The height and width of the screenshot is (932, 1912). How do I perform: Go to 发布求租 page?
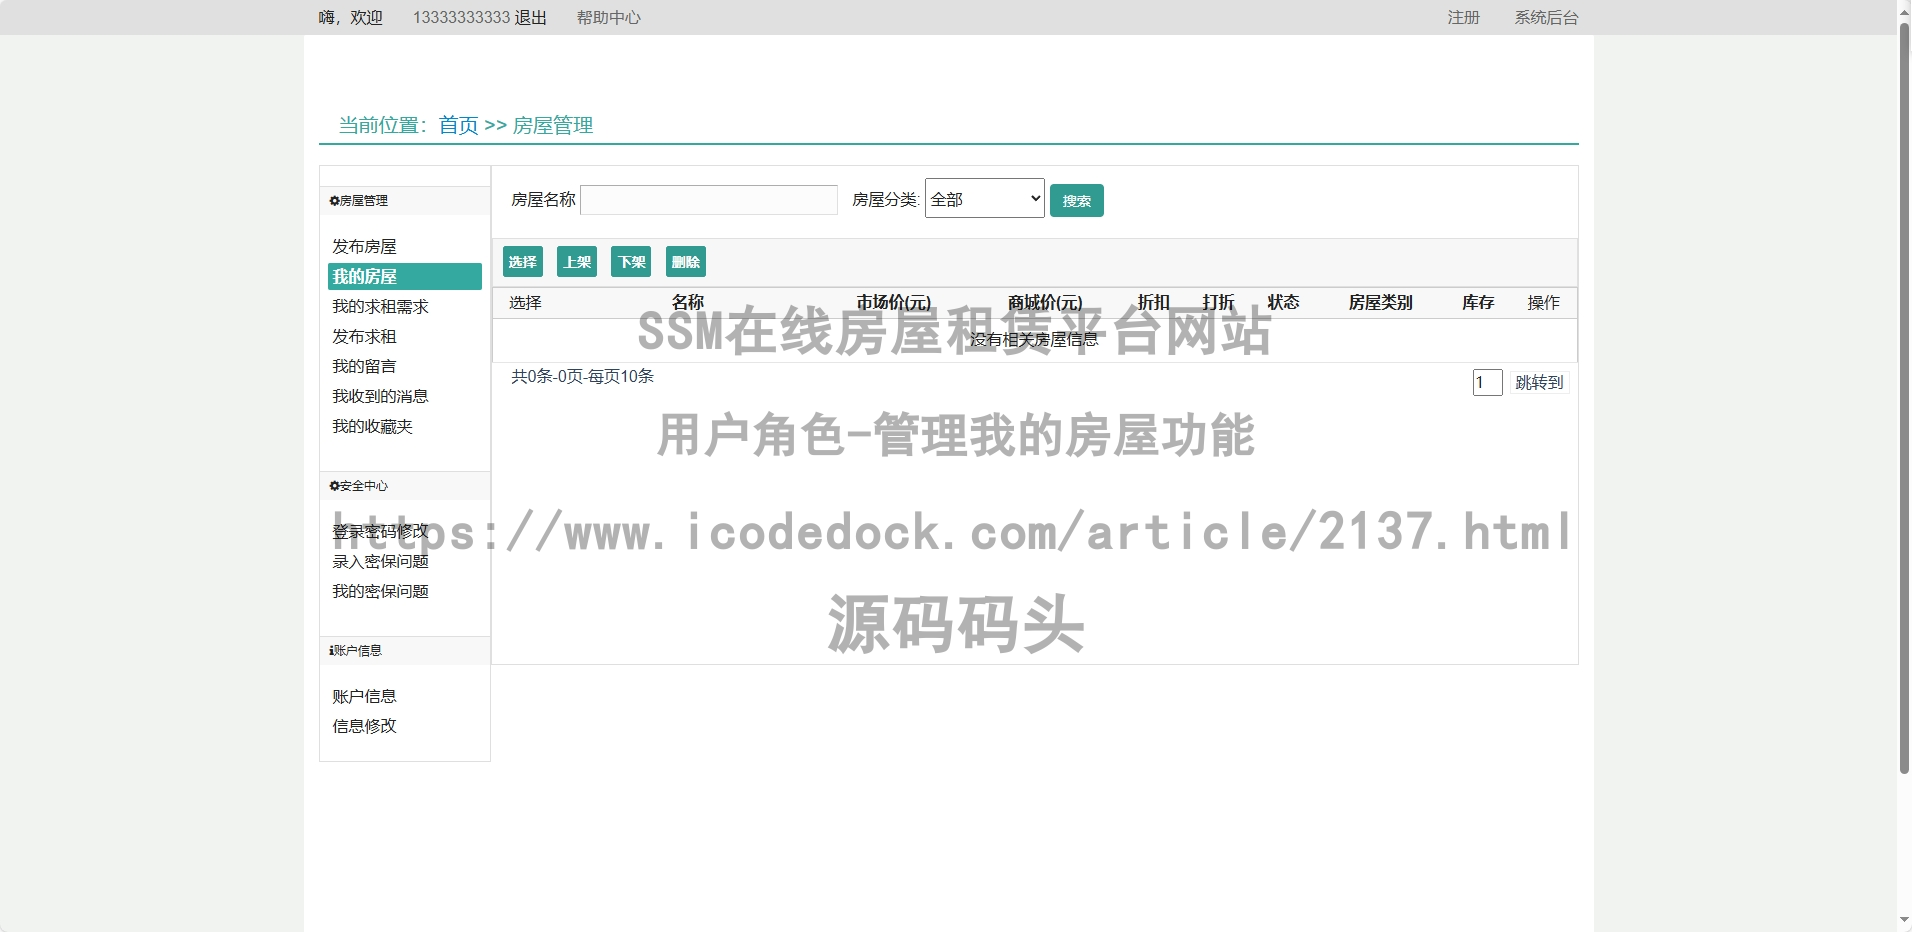tap(364, 336)
